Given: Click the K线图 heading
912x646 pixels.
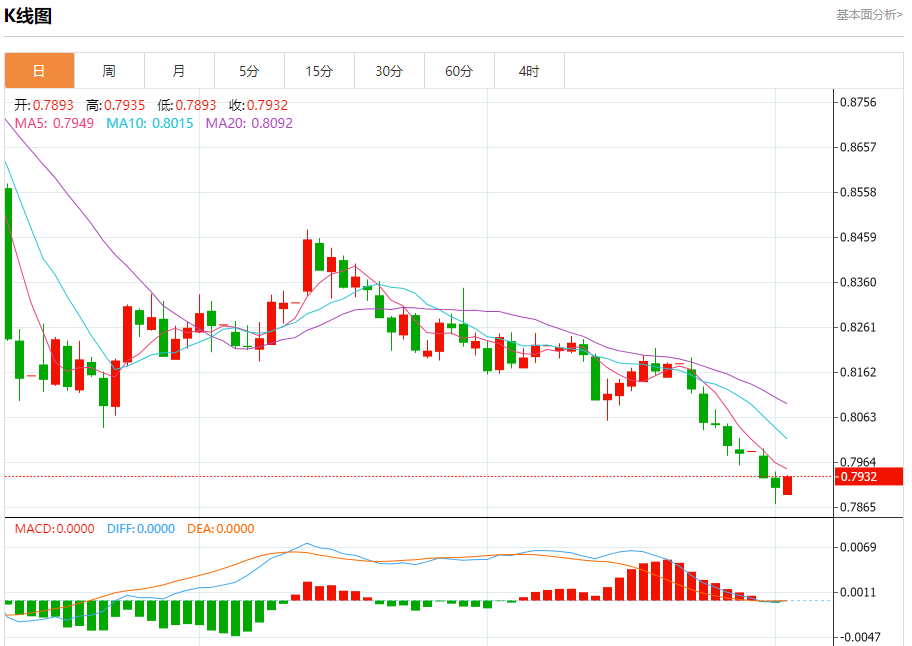Looking at the screenshot, I should (28, 16).
